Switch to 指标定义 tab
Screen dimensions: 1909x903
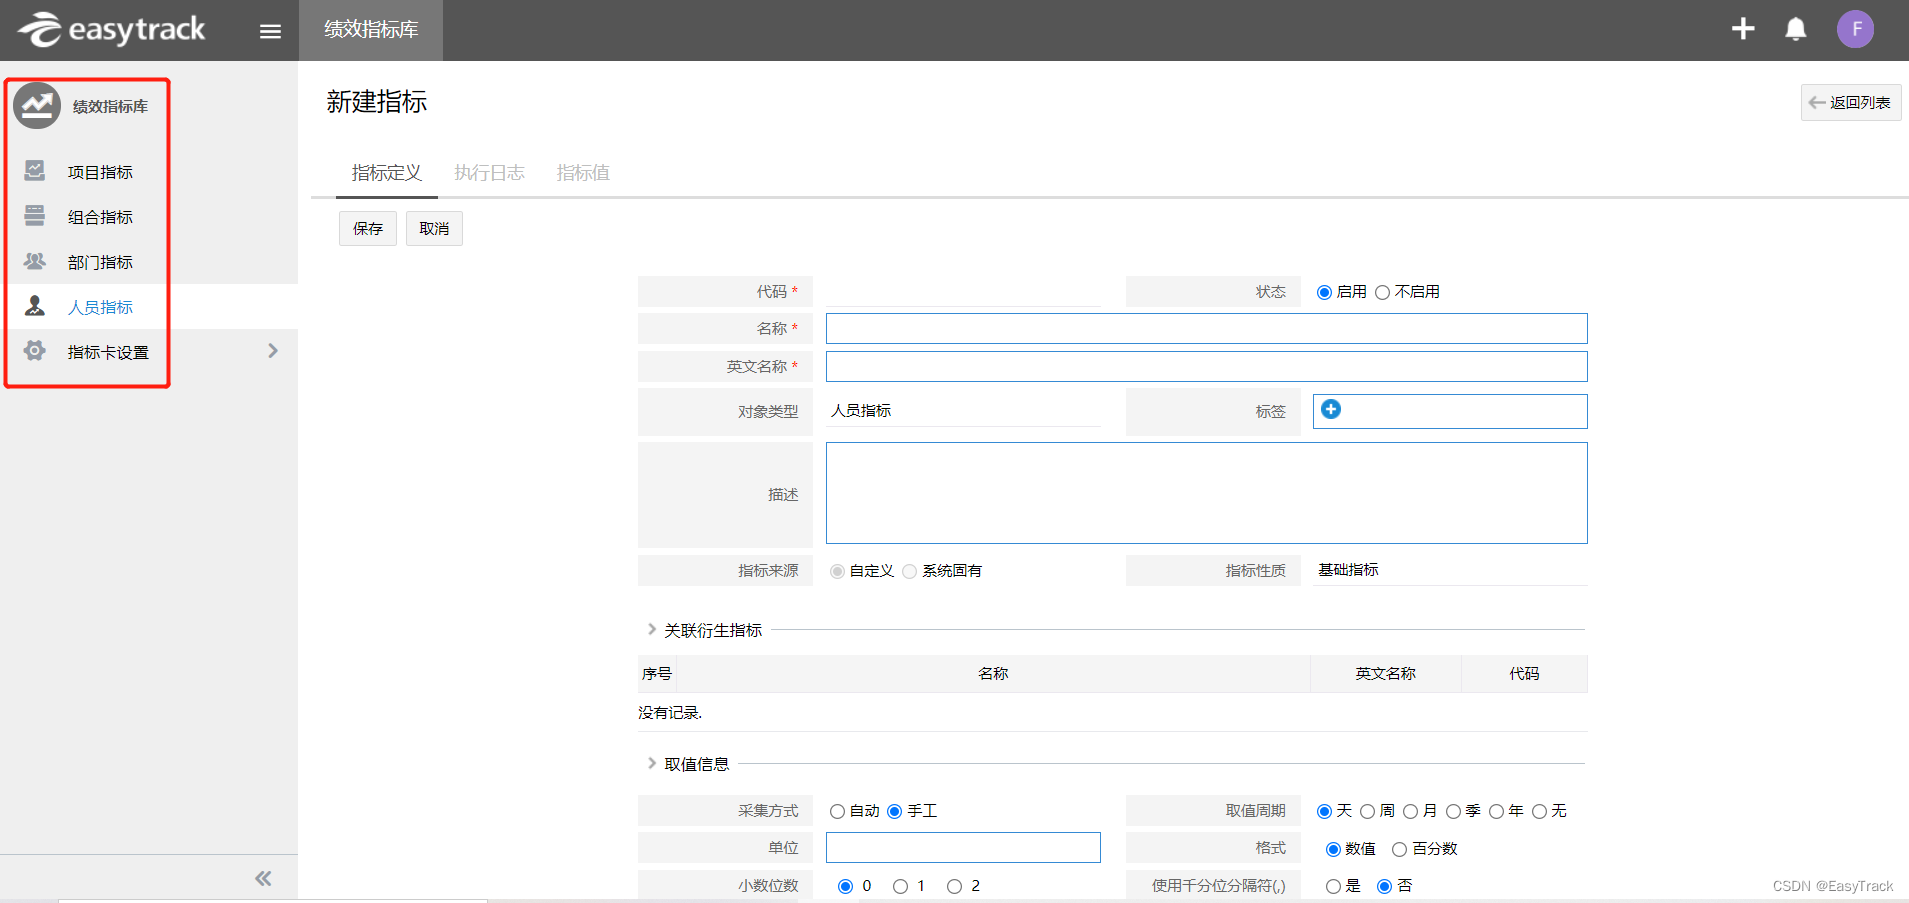pyautogui.click(x=387, y=173)
